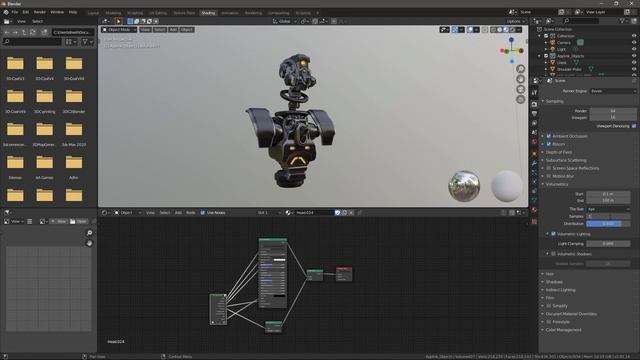Click the Light Clamping value field
This screenshot has width=640, height=360.
point(608,244)
